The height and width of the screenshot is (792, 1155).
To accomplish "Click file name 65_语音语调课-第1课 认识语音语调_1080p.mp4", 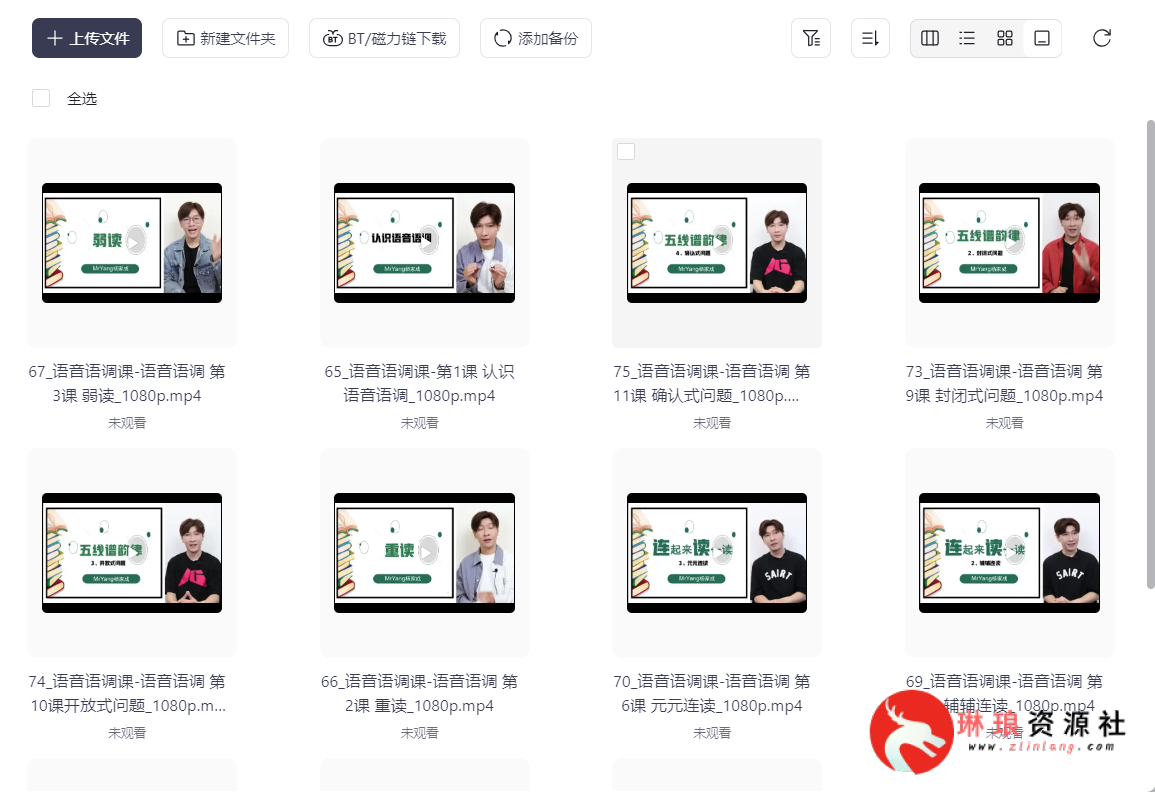I will tap(419, 384).
